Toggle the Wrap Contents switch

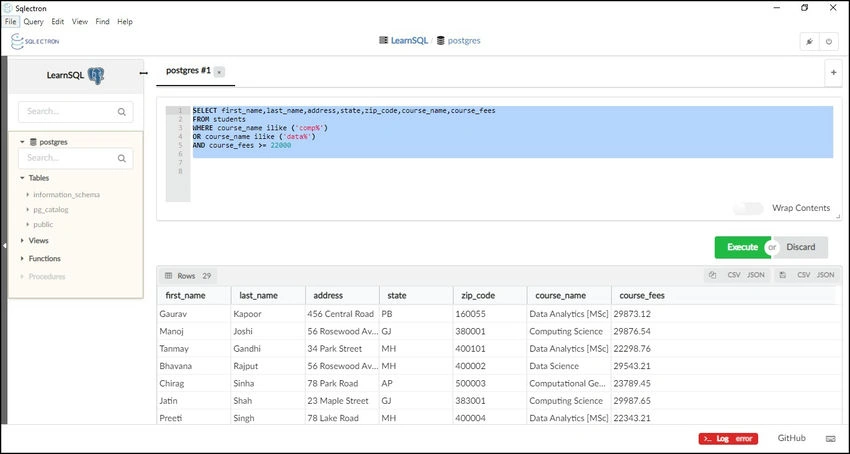coord(748,208)
